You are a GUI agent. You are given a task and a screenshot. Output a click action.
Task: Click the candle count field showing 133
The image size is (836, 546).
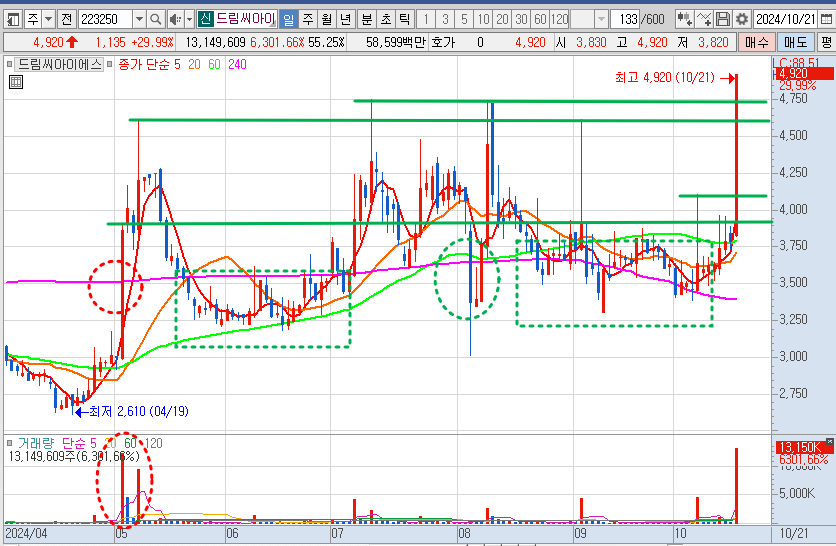coord(627,20)
